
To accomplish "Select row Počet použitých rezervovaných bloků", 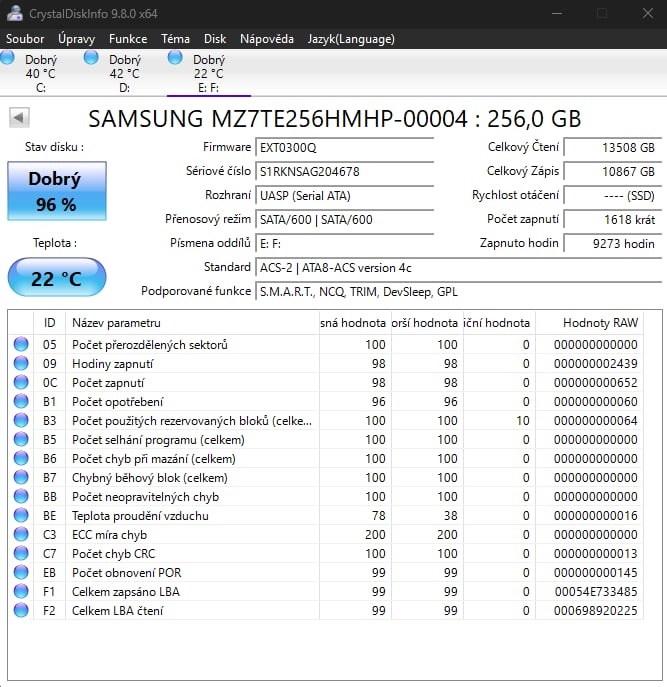I will click(326, 420).
